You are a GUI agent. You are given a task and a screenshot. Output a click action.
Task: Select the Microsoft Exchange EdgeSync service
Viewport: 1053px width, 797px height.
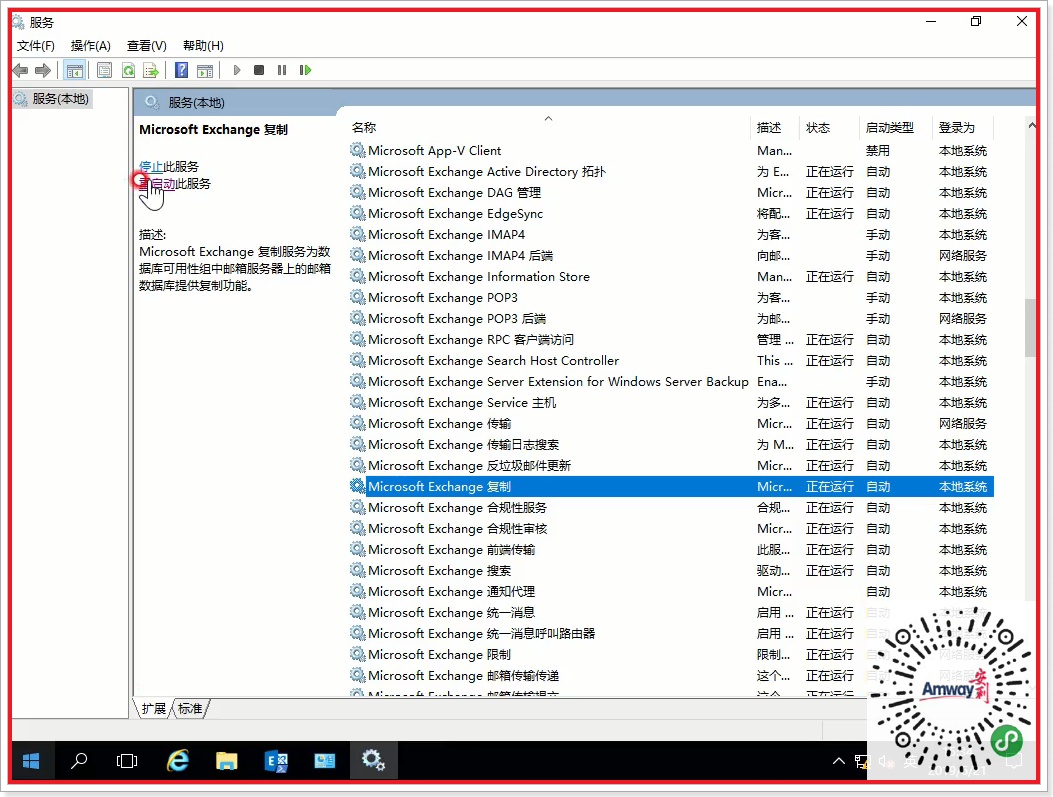tap(672, 214)
